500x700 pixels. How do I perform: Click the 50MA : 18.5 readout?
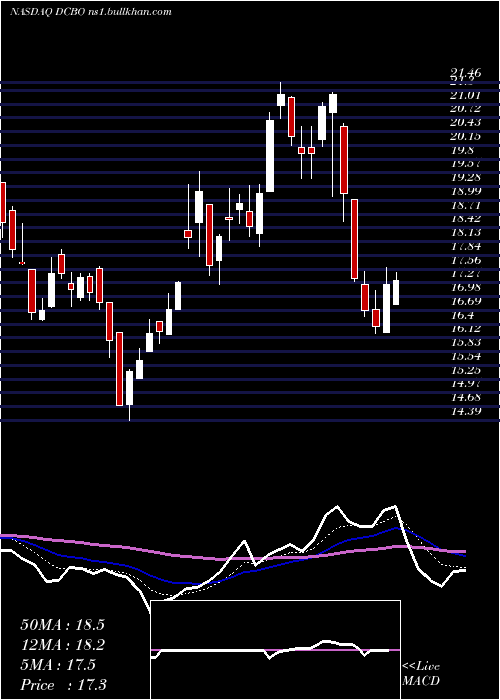(x=62, y=625)
